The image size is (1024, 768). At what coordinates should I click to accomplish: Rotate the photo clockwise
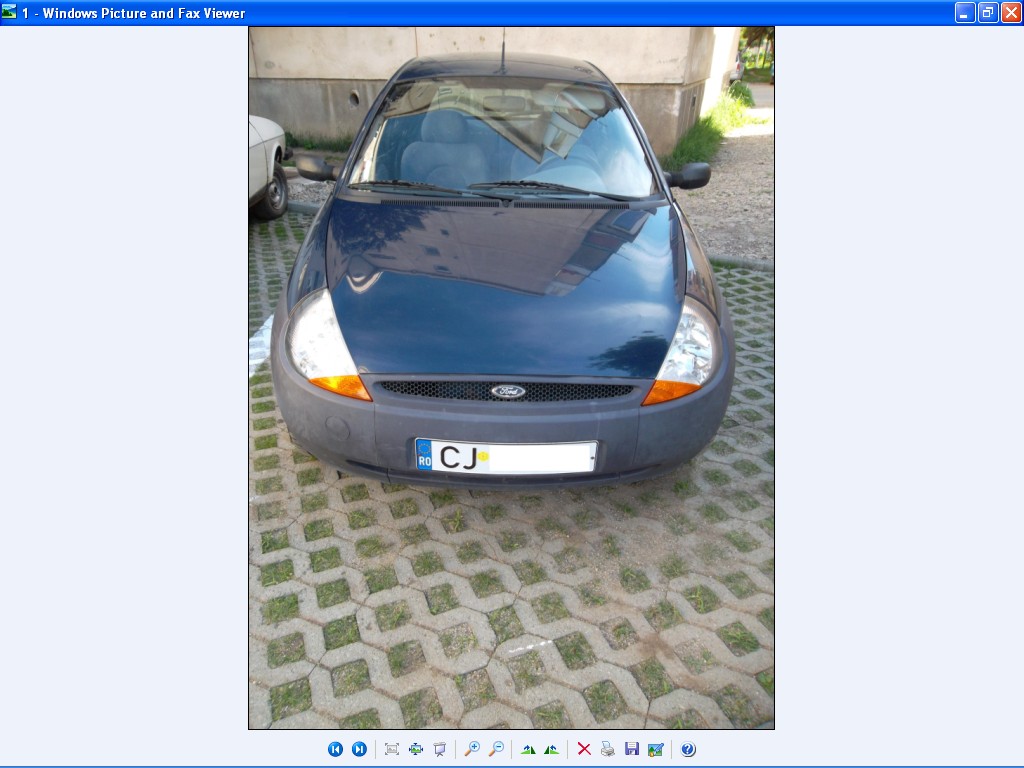tap(528, 749)
